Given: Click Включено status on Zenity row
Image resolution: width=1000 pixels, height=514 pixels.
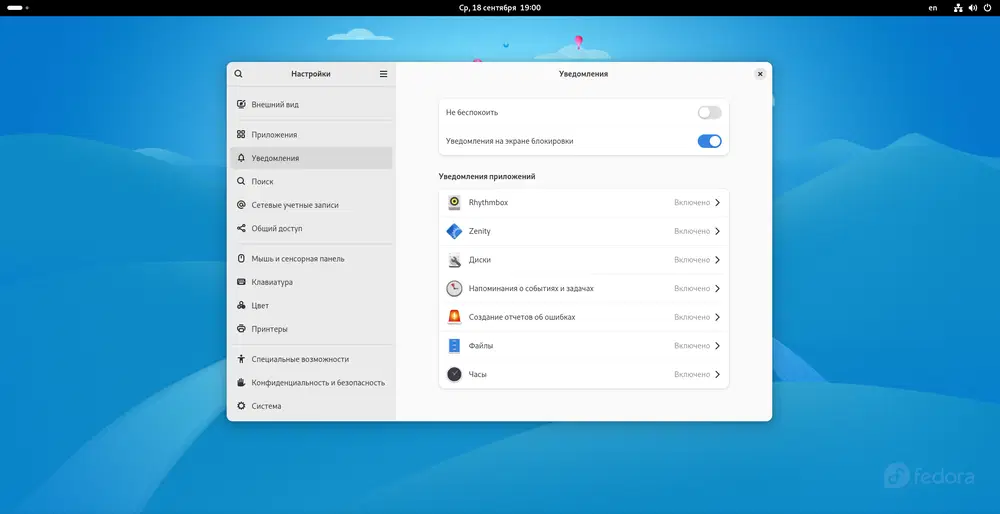Looking at the screenshot, I should tap(692, 231).
